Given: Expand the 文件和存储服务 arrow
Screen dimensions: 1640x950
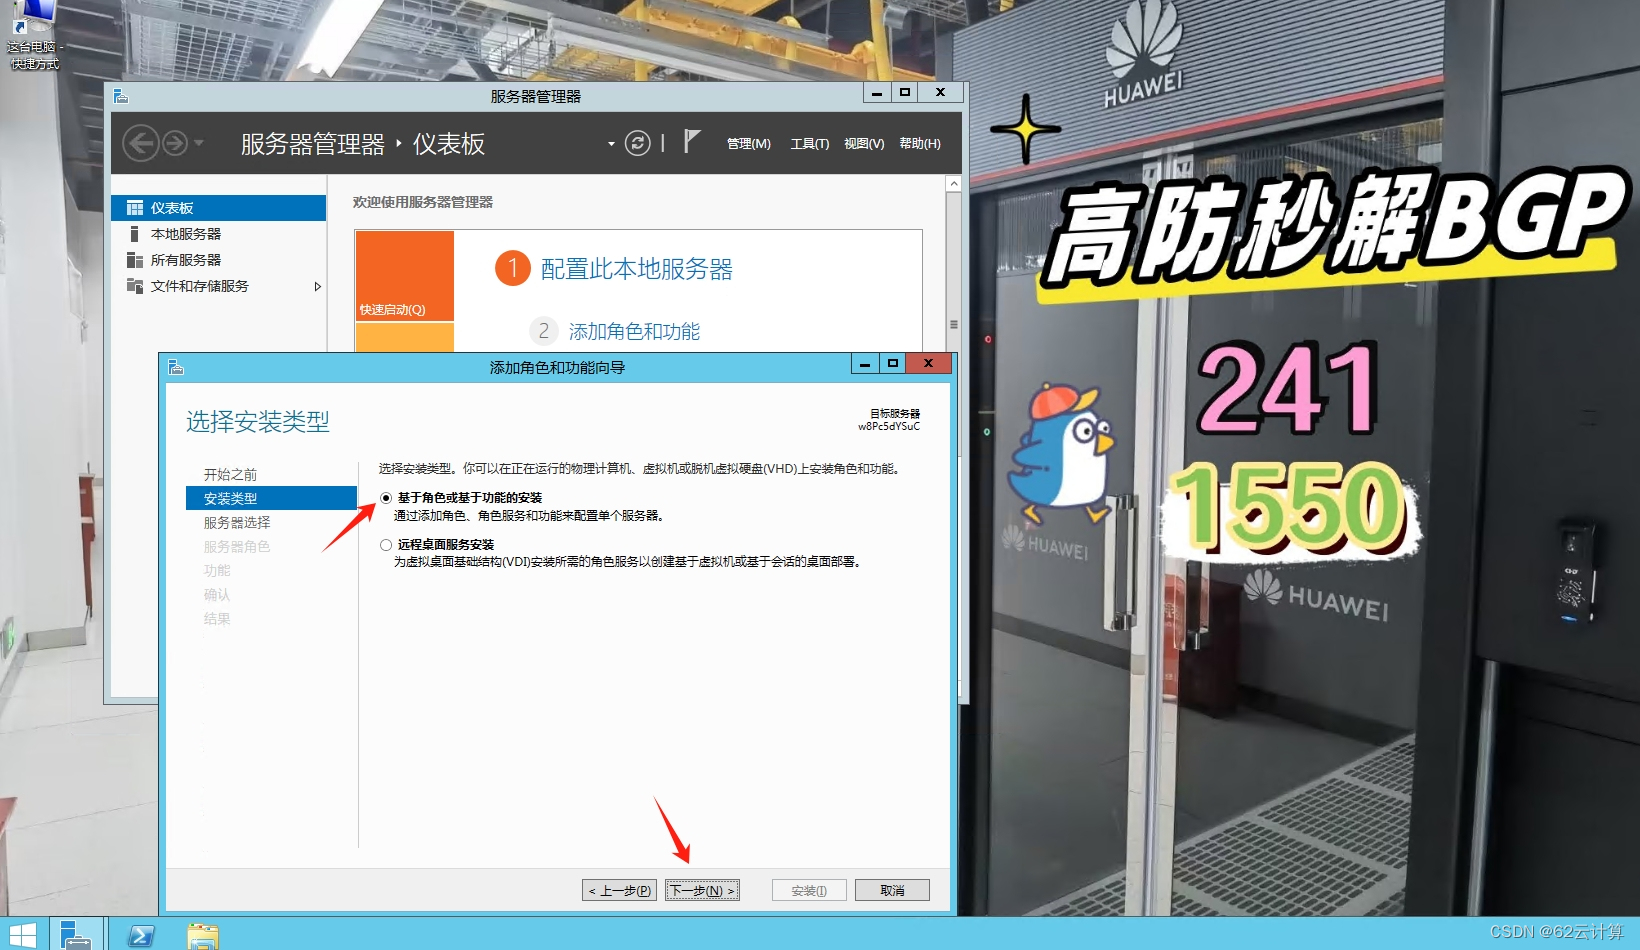Looking at the screenshot, I should [x=318, y=286].
